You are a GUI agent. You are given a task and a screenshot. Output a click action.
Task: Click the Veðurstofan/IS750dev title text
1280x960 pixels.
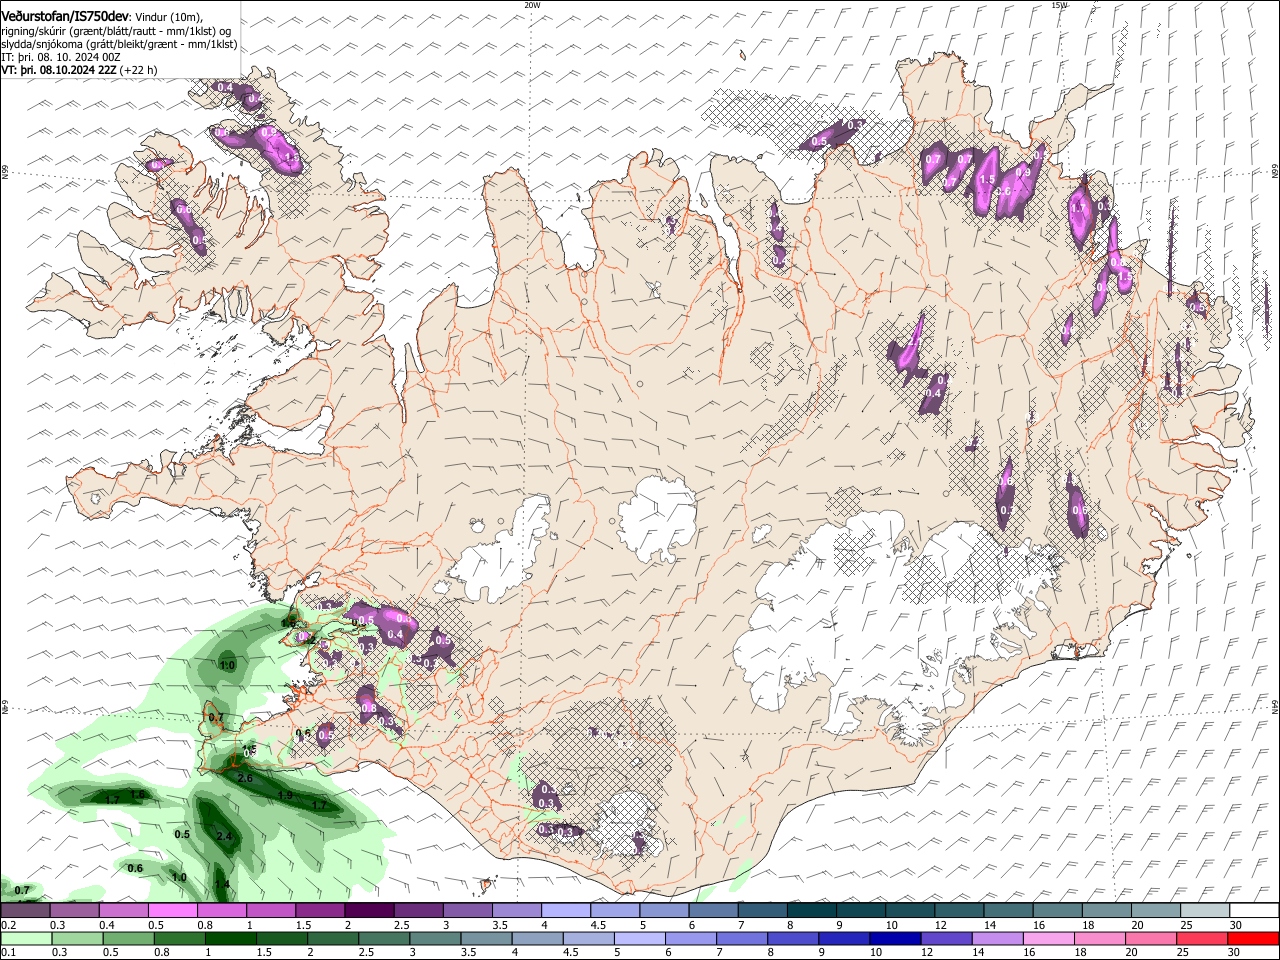[x=66, y=15]
